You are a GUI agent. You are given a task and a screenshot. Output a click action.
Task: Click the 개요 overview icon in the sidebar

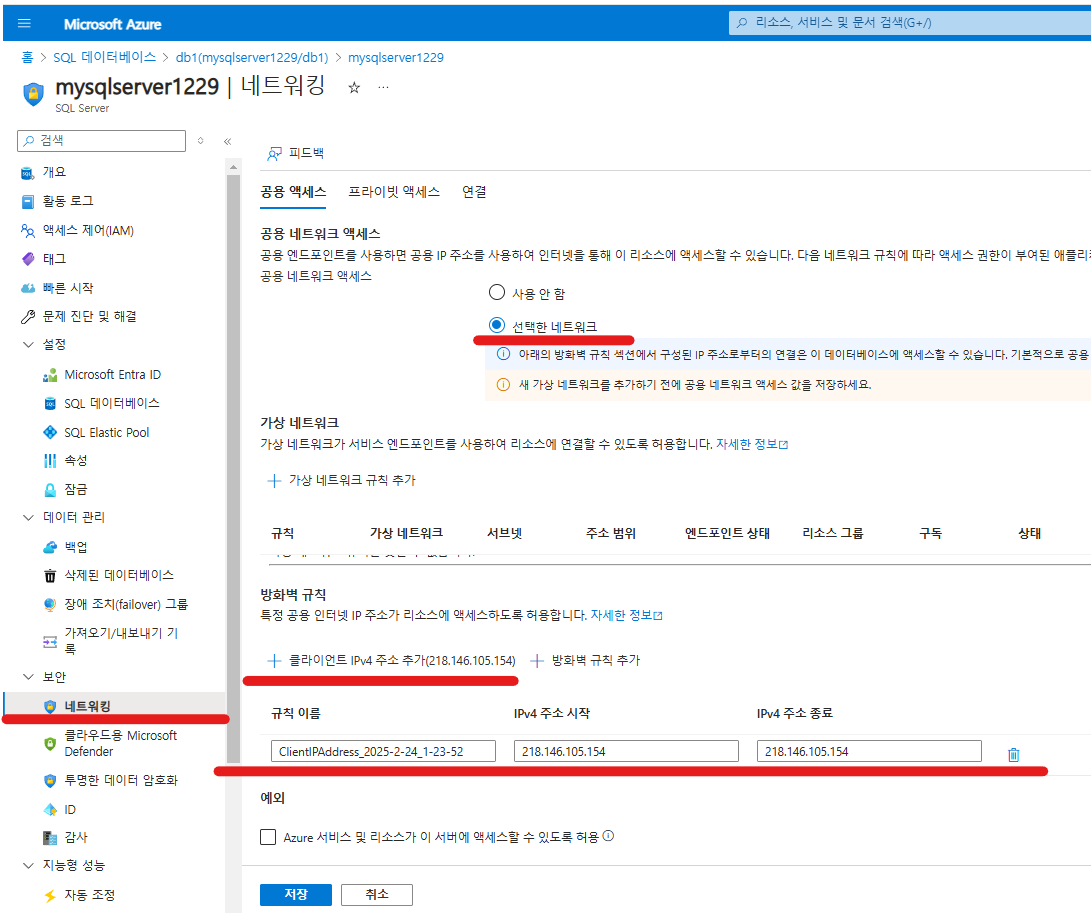click(28, 173)
